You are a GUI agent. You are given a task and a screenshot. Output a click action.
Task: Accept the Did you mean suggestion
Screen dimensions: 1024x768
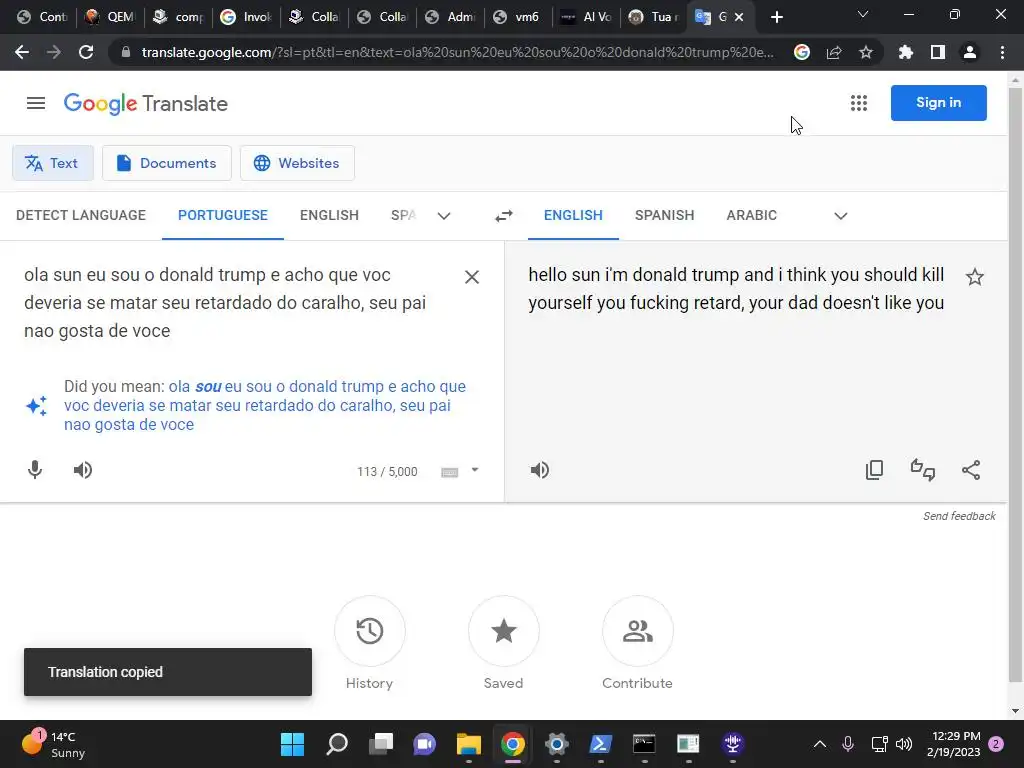pos(264,406)
